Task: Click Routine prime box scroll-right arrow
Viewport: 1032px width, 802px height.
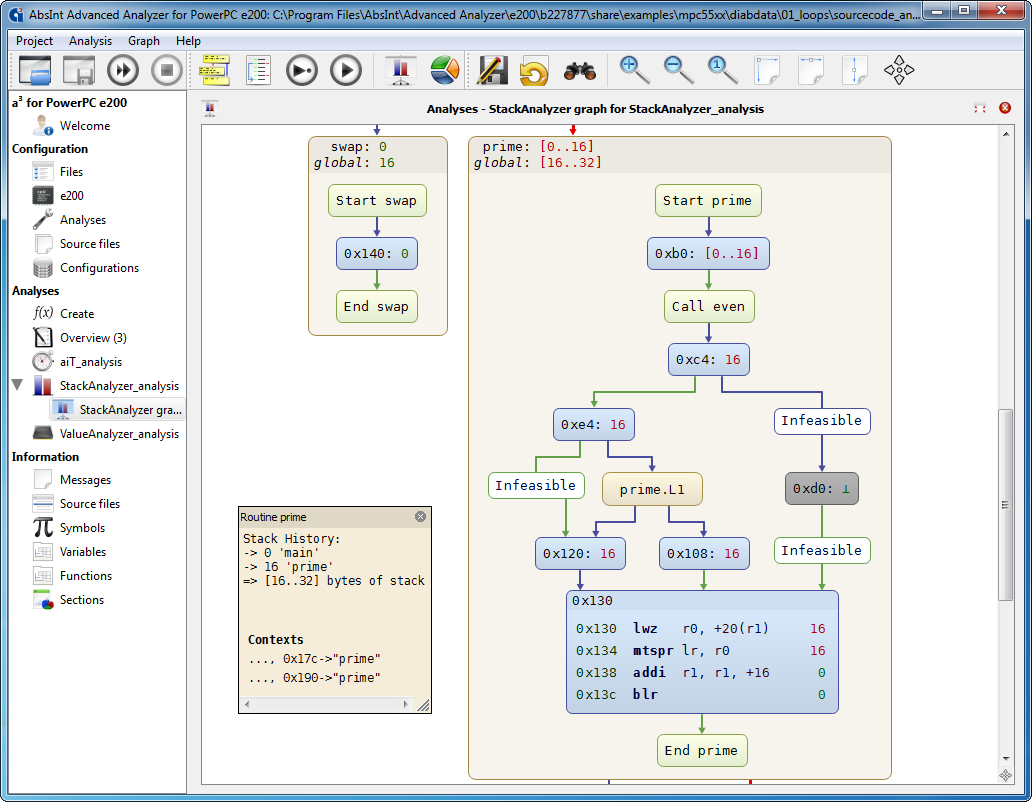Action: 405,704
